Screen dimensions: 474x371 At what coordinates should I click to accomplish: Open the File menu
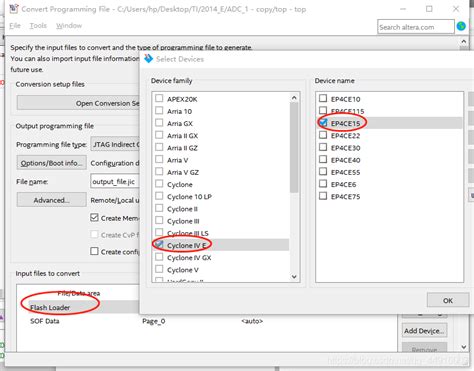click(15, 26)
